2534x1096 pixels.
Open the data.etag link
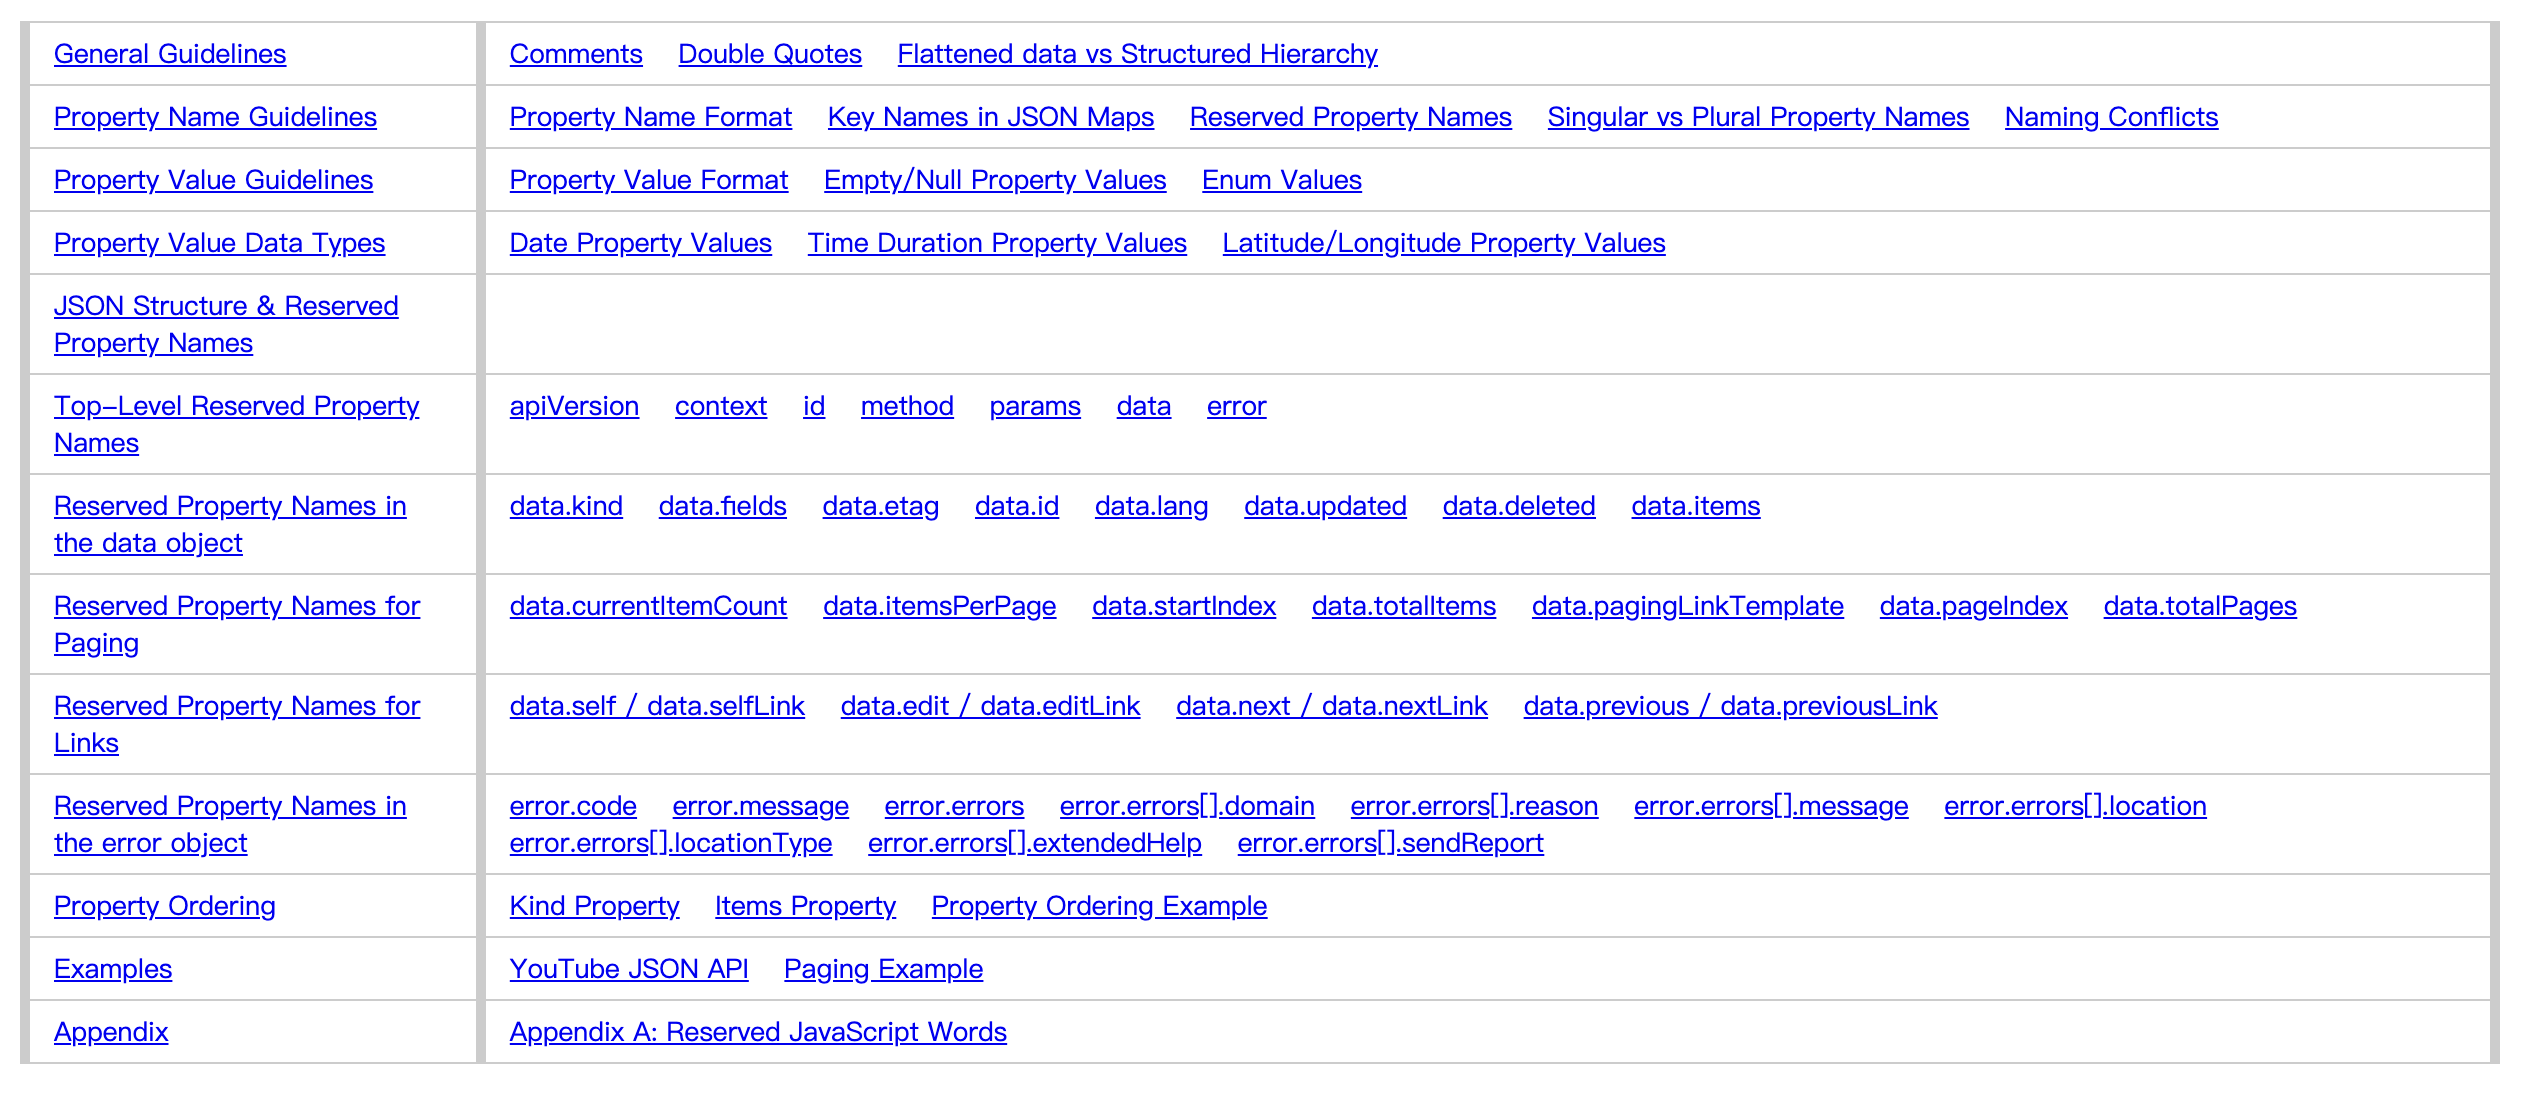(880, 506)
